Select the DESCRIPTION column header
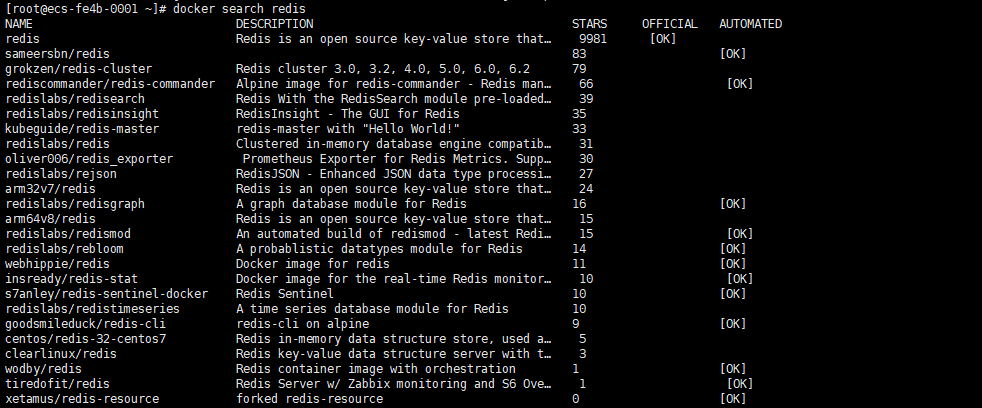This screenshot has height=408, width=982. pos(274,24)
